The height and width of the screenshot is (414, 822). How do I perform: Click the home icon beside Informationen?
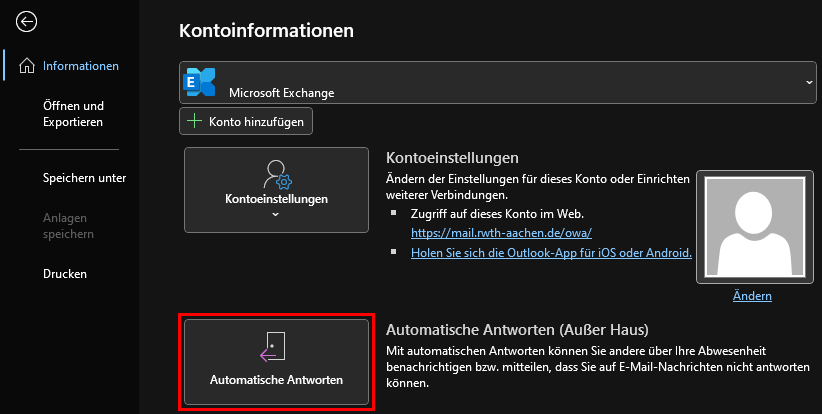pos(27,66)
